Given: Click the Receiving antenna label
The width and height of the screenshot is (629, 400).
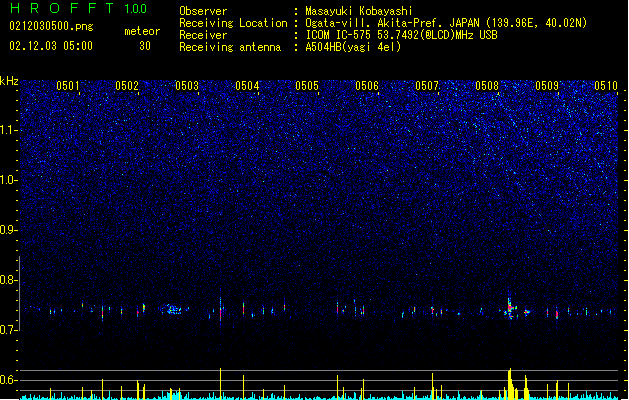Looking at the screenshot, I should [230, 47].
